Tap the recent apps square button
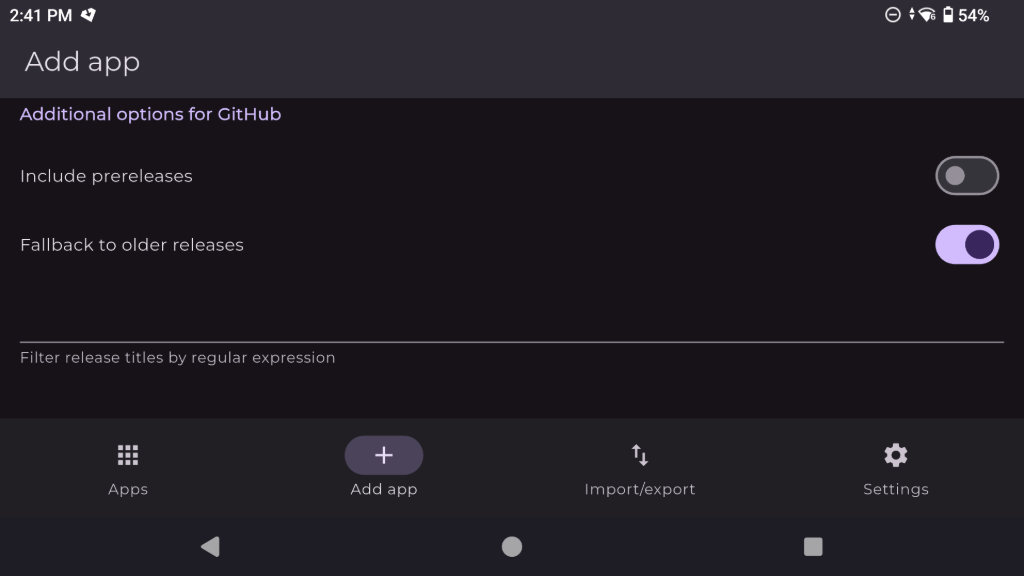Viewport: 1024px width, 576px height. pyautogui.click(x=813, y=546)
